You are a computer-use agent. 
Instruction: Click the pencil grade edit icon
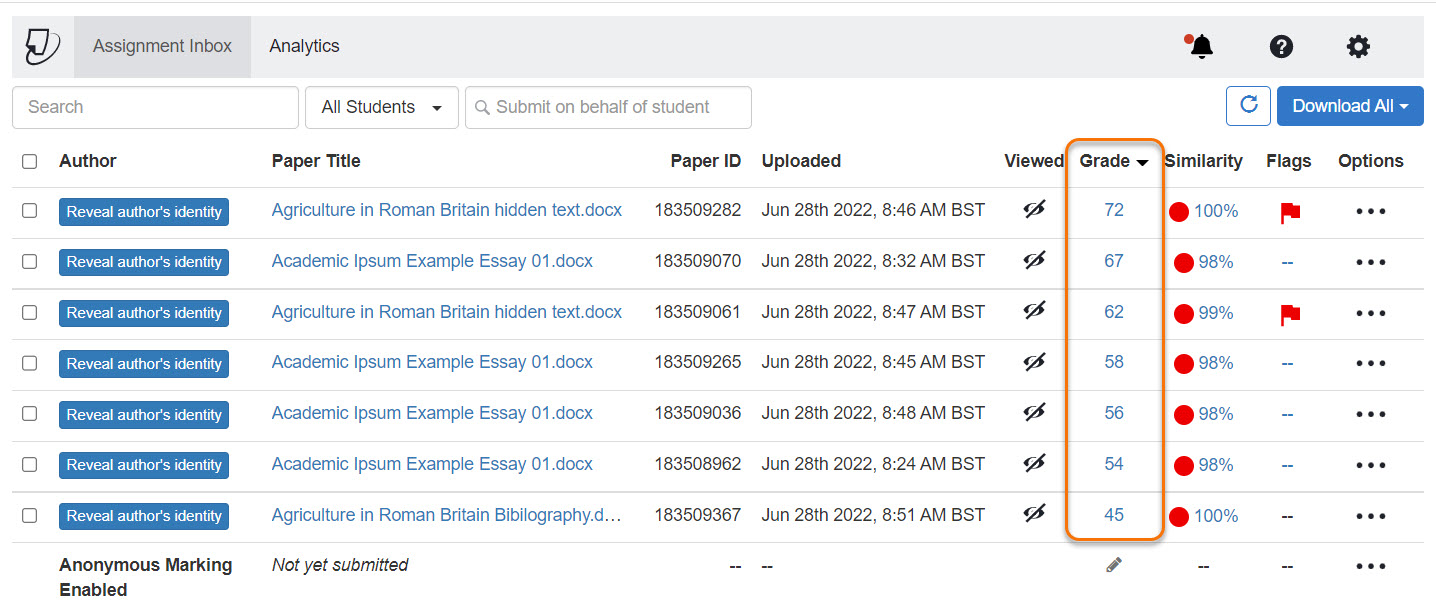click(1113, 565)
